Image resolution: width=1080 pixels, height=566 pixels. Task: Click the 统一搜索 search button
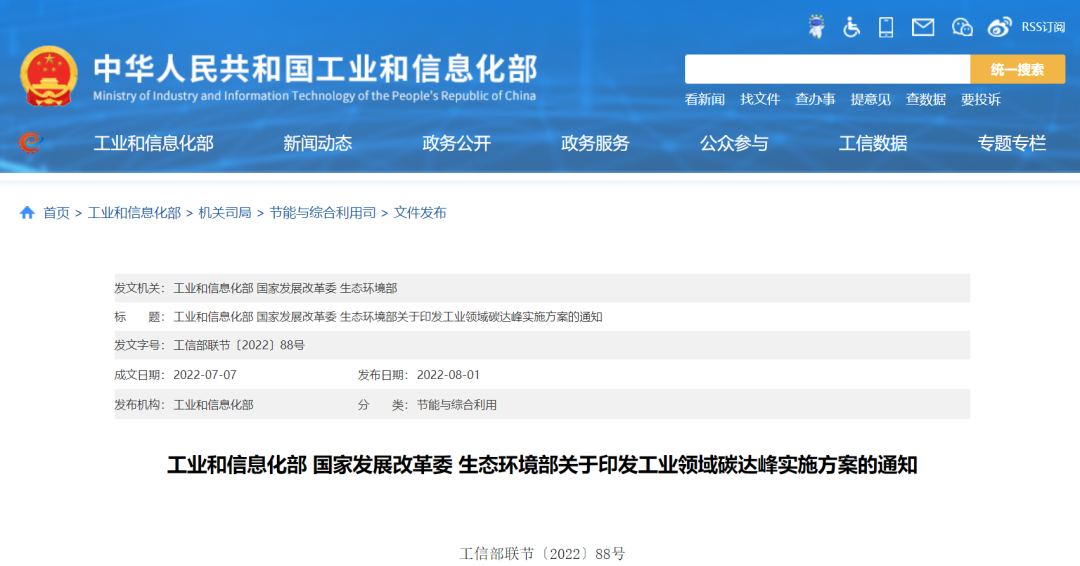[1017, 70]
